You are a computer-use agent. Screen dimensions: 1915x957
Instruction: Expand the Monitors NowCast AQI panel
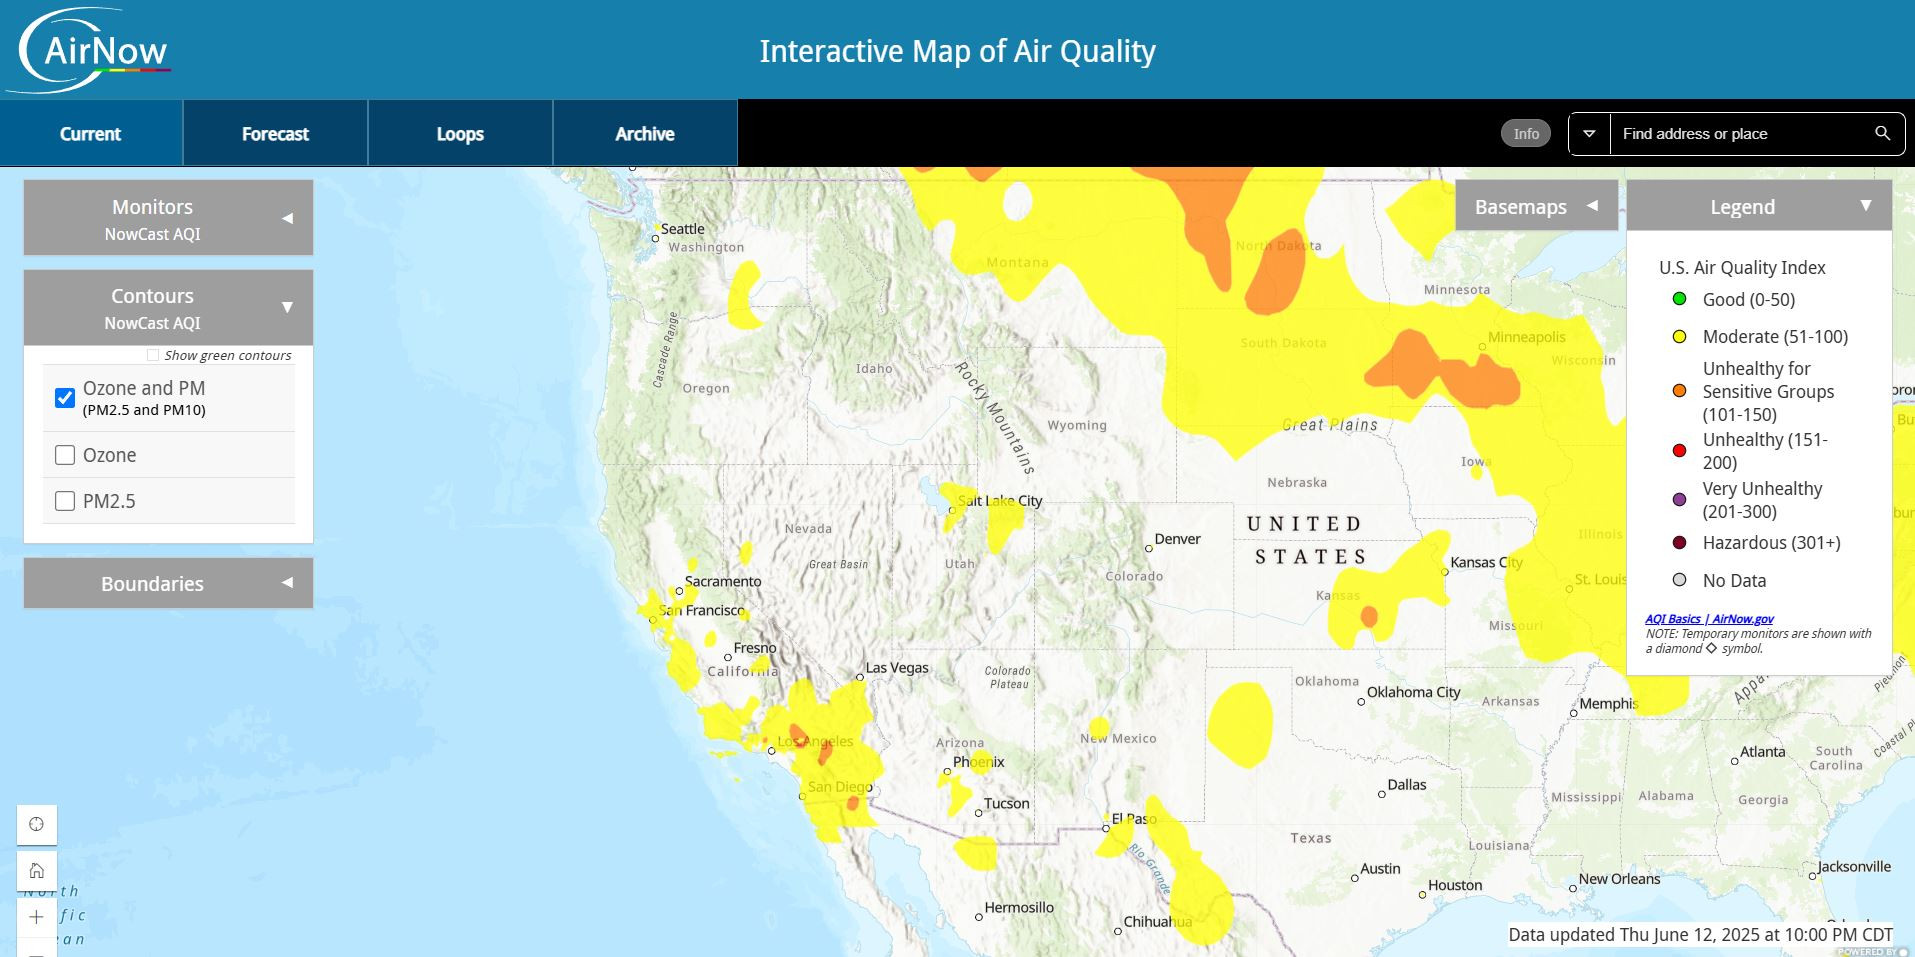pyautogui.click(x=168, y=218)
